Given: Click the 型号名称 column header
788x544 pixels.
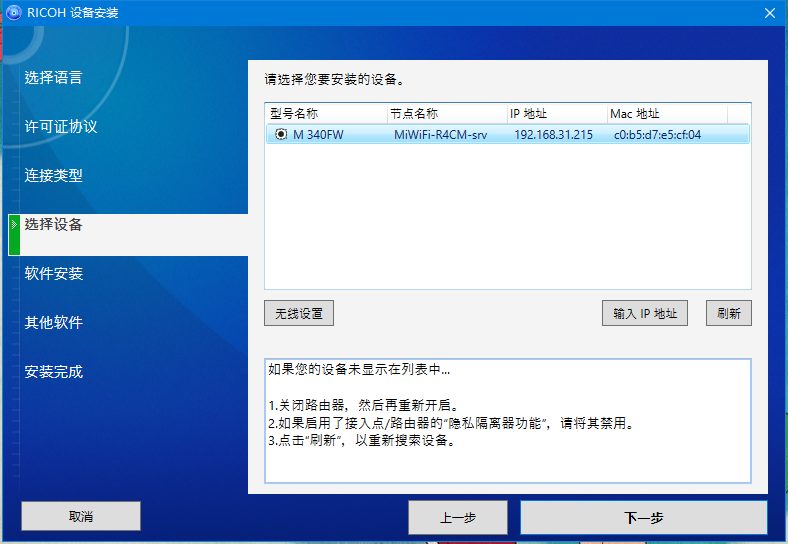Looking at the screenshot, I should click(x=326, y=114).
